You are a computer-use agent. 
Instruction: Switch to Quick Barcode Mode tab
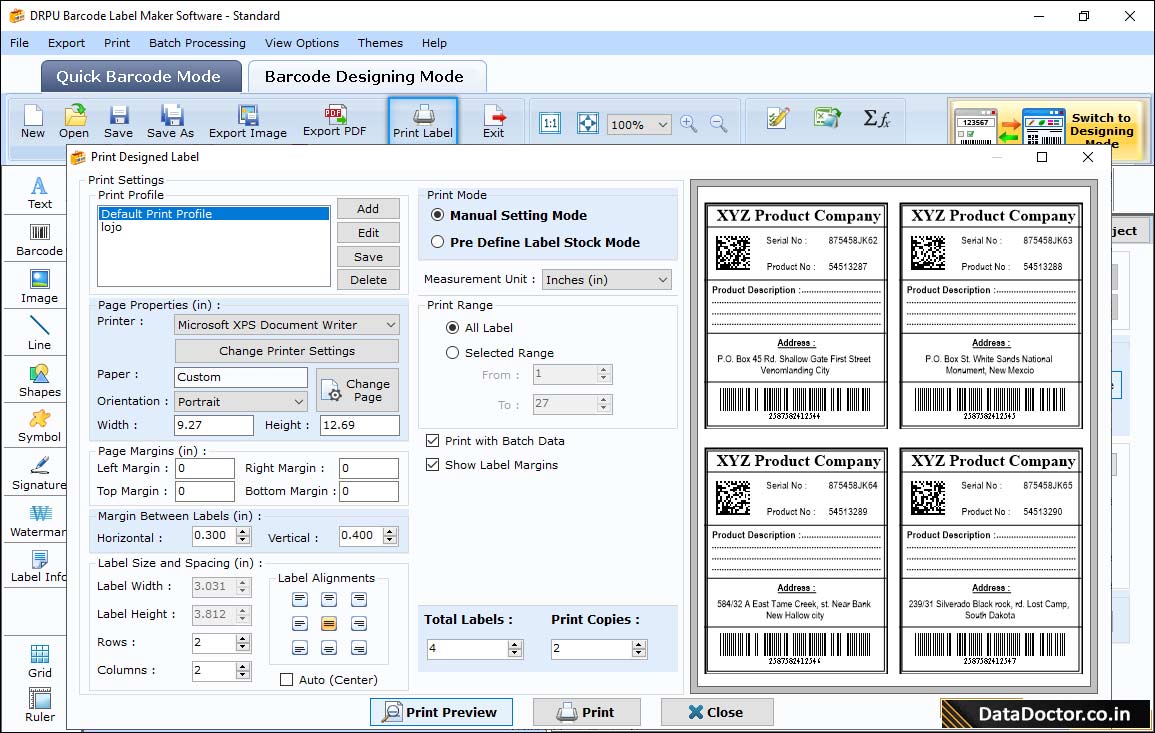140,76
